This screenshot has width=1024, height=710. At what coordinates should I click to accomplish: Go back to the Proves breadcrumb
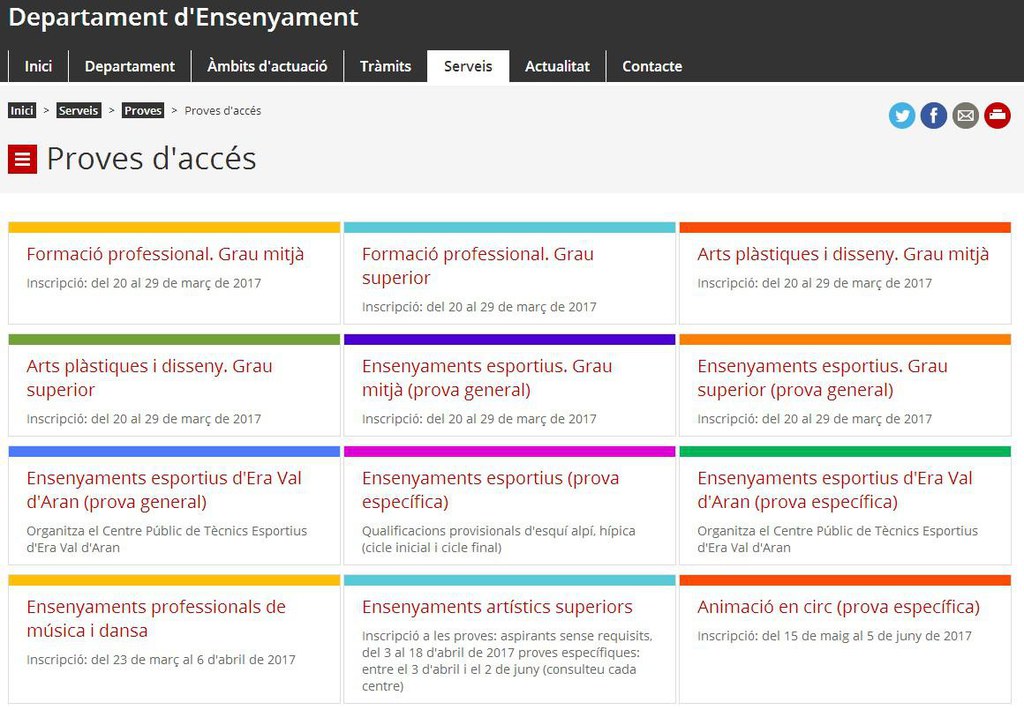coord(142,111)
